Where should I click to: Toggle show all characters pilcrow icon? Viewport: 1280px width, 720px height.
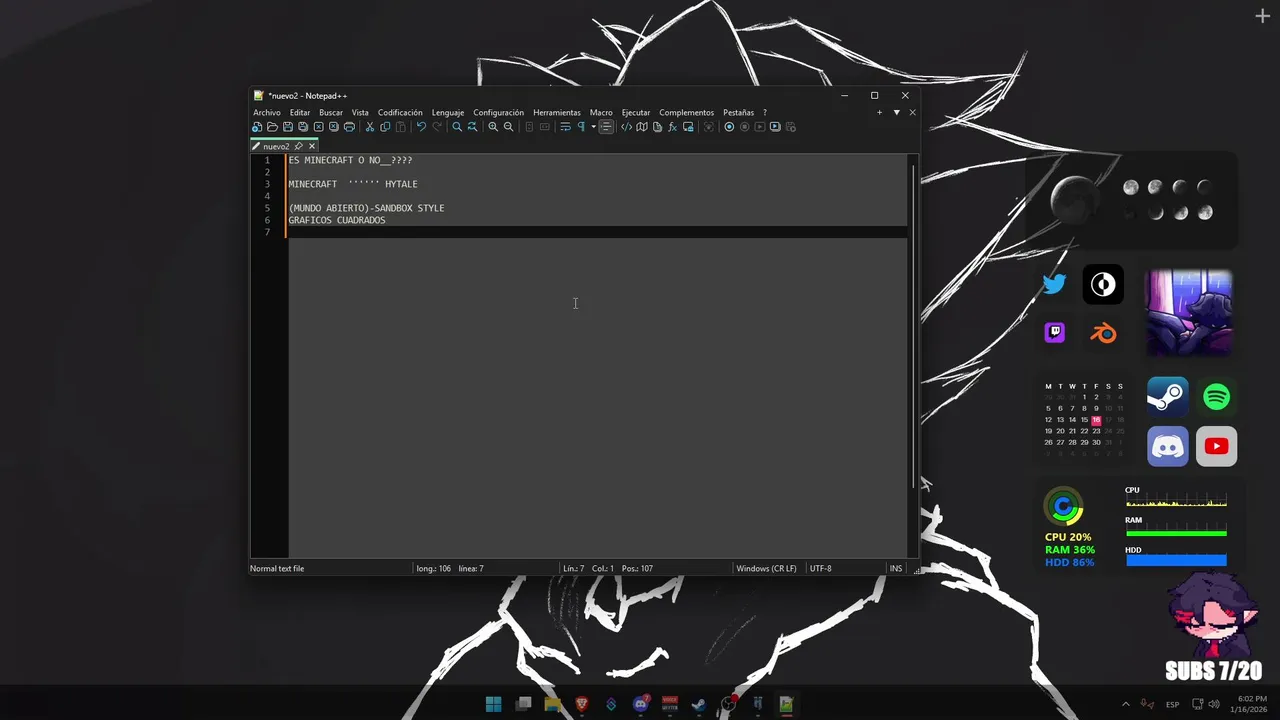[x=581, y=127]
